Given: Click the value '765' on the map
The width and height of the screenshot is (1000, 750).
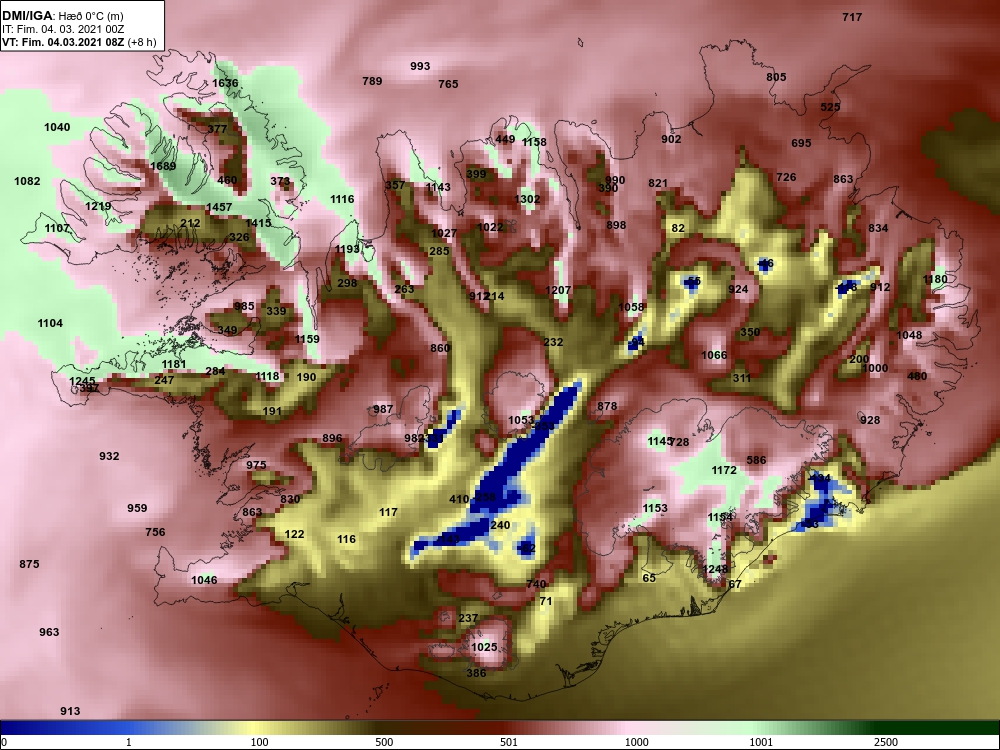Looking at the screenshot, I should 448,84.
